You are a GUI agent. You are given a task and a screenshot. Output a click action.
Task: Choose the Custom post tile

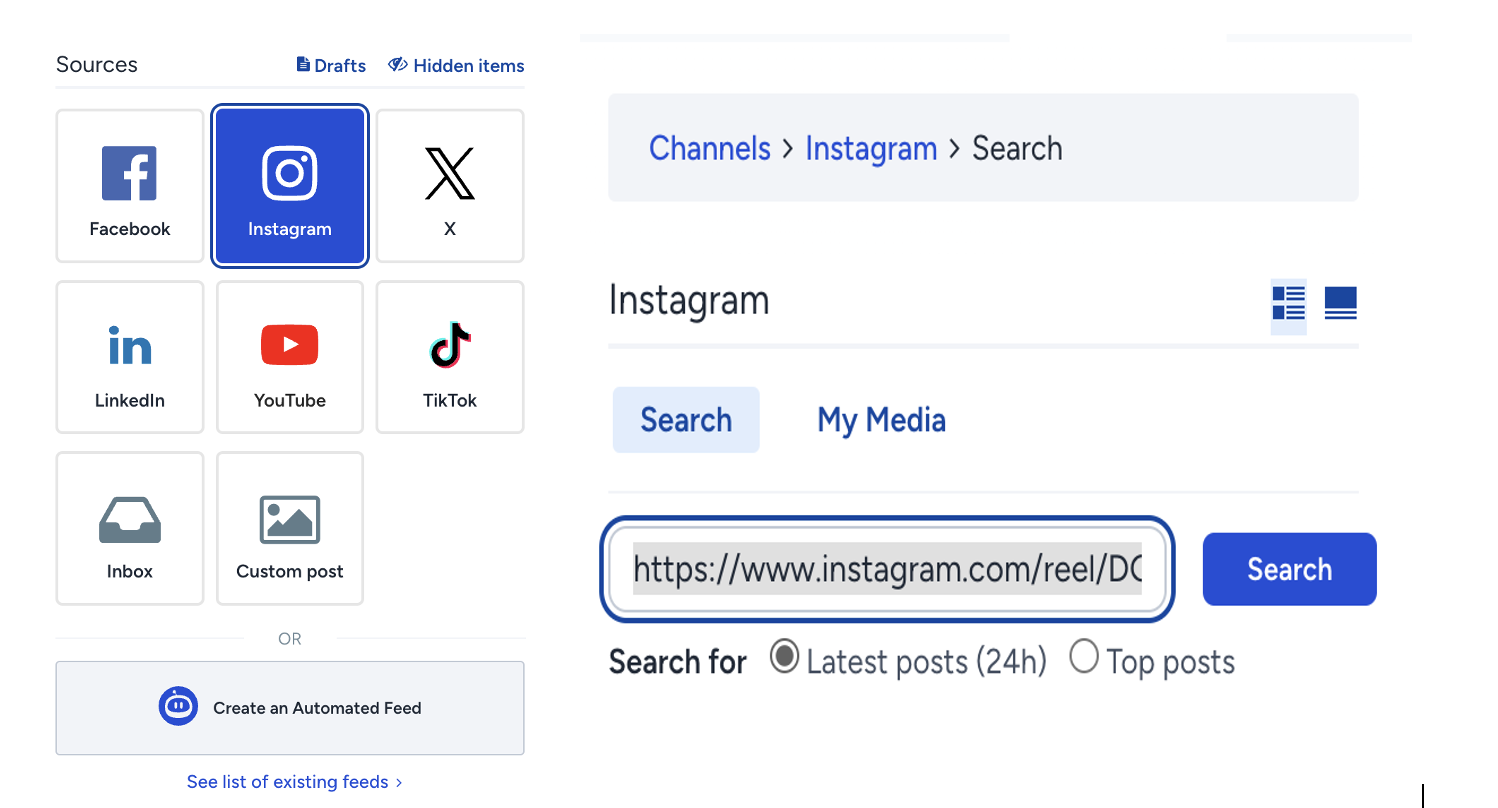click(x=290, y=528)
